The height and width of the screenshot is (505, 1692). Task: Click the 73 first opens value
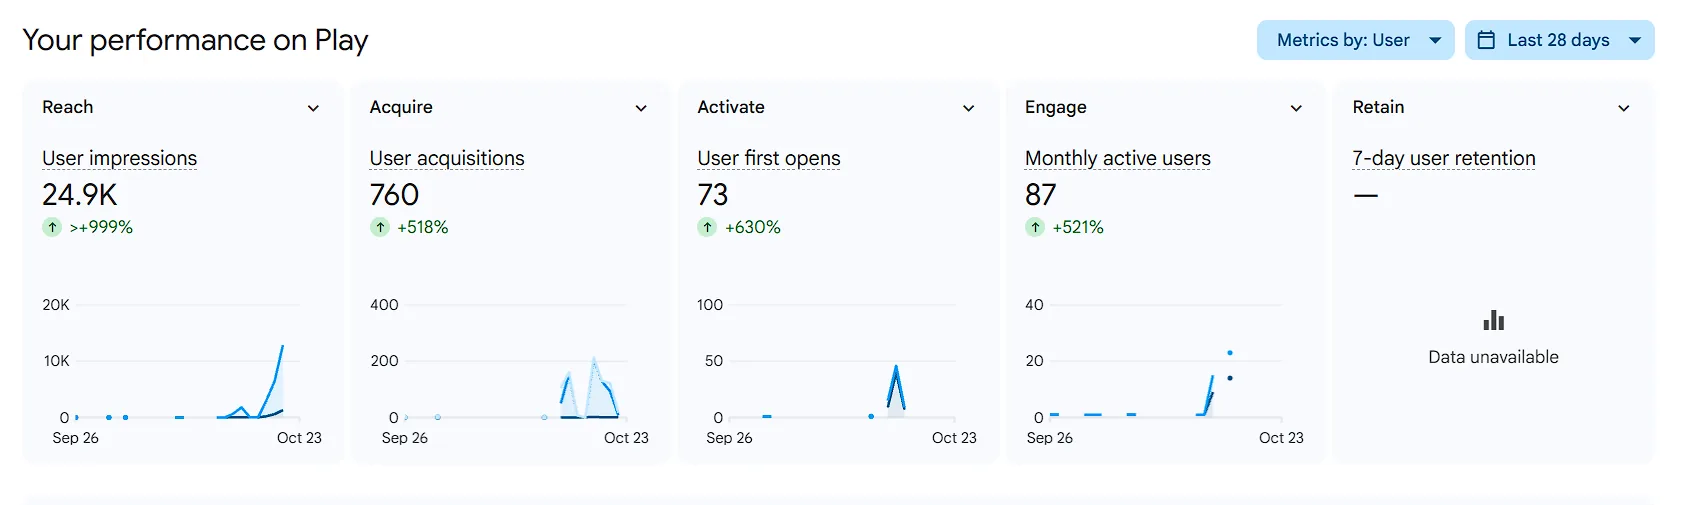coord(713,195)
